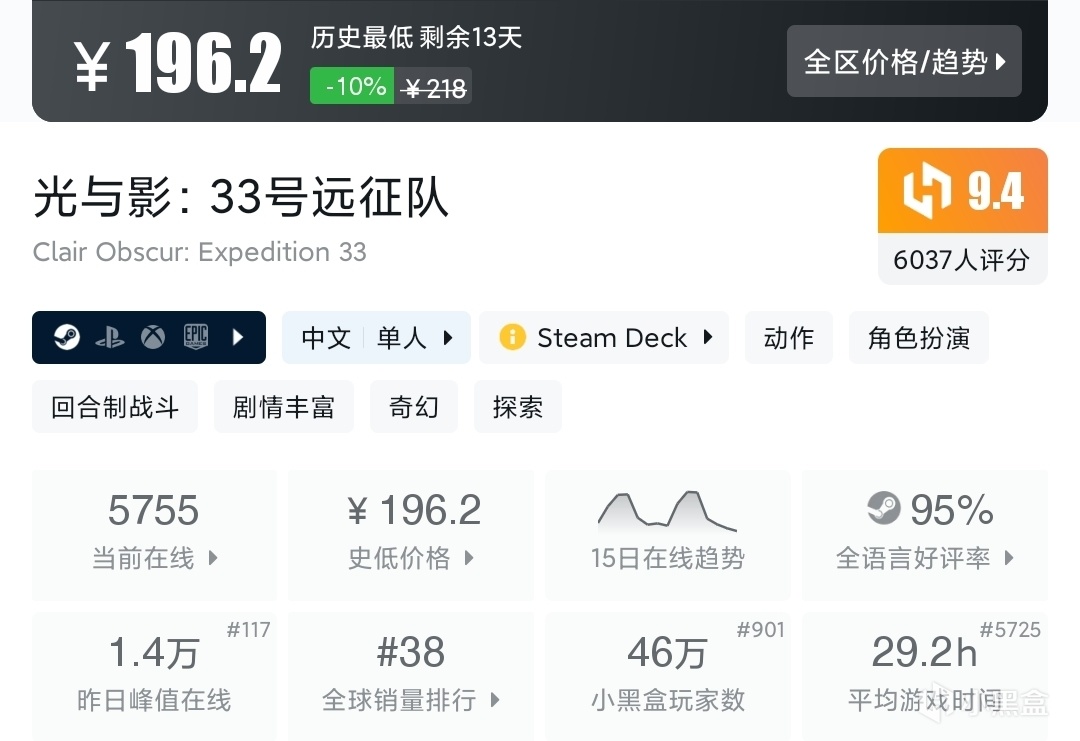Click the Steam logo beside 95%
Image resolution: width=1080 pixels, height=741 pixels.
click(884, 509)
